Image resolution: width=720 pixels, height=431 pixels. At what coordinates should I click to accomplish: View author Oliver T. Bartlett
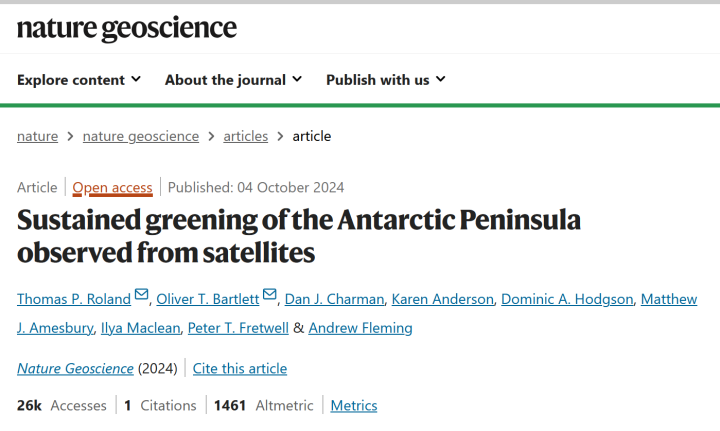click(x=206, y=299)
